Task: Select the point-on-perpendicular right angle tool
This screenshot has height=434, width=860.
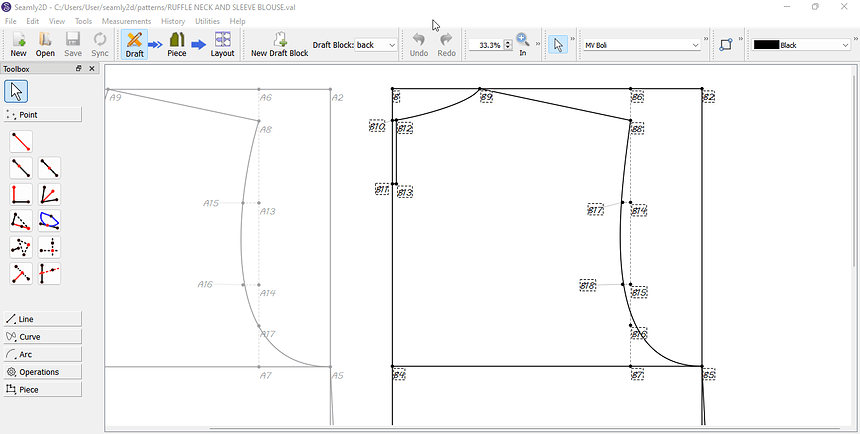Action: point(21,194)
